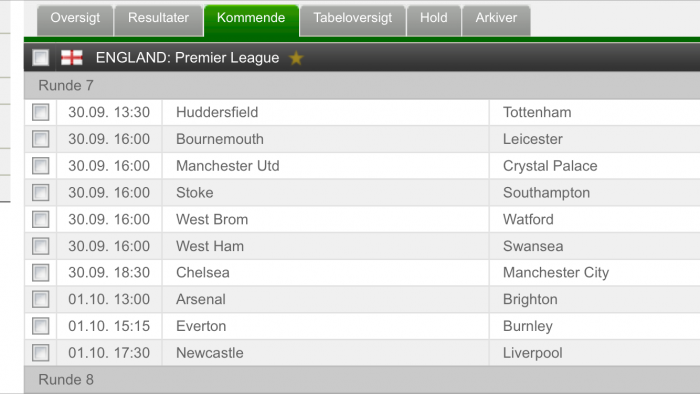
Task: Expand the Runde 8 section header
Action: [x=362, y=380]
